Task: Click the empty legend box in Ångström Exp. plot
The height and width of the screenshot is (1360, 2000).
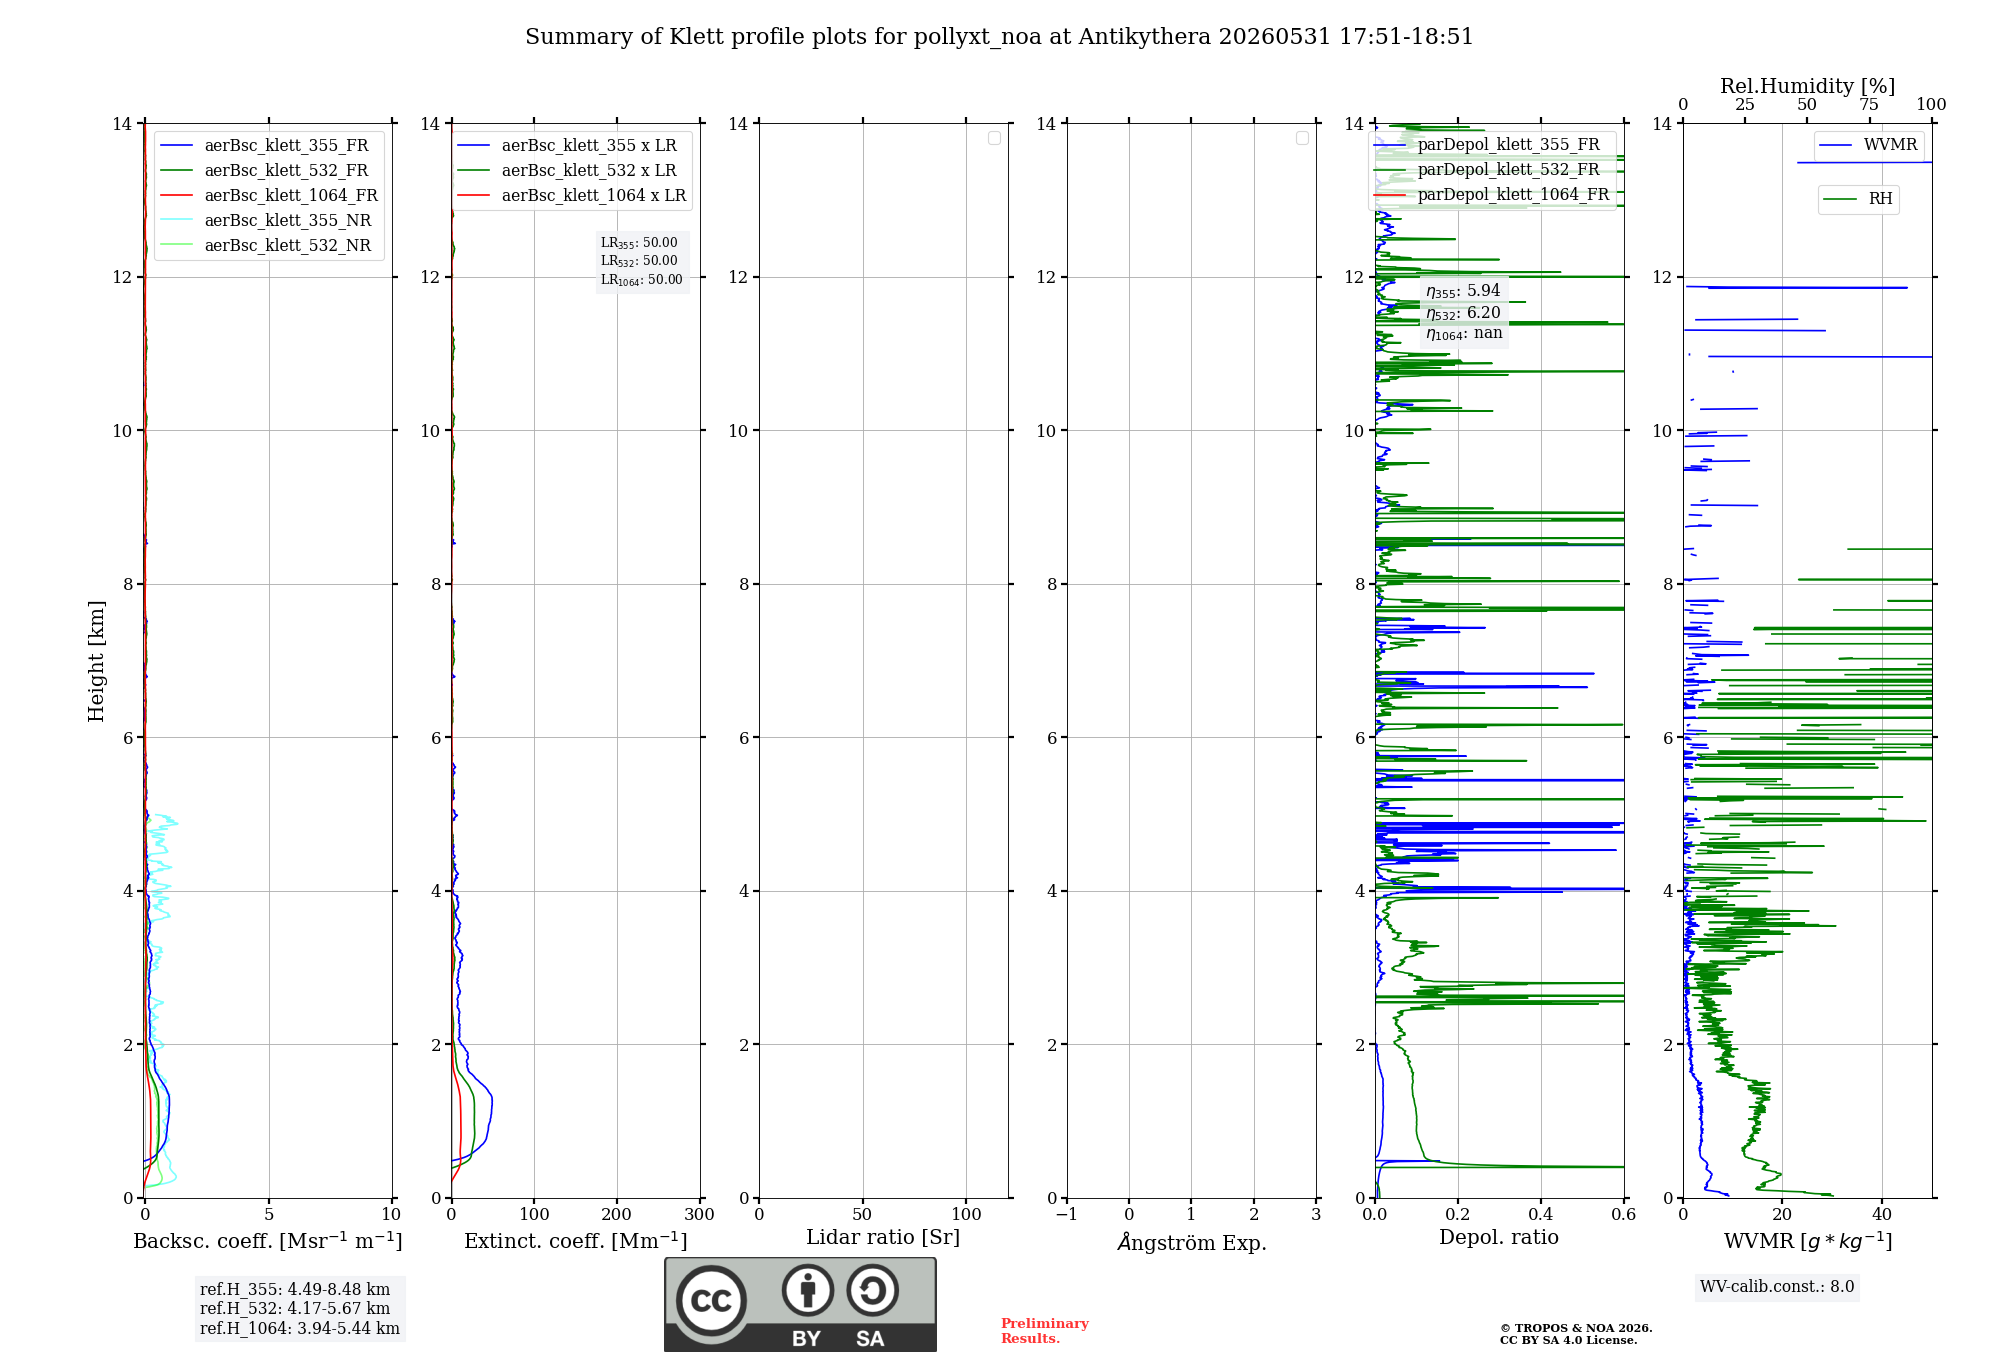Action: (x=1302, y=138)
